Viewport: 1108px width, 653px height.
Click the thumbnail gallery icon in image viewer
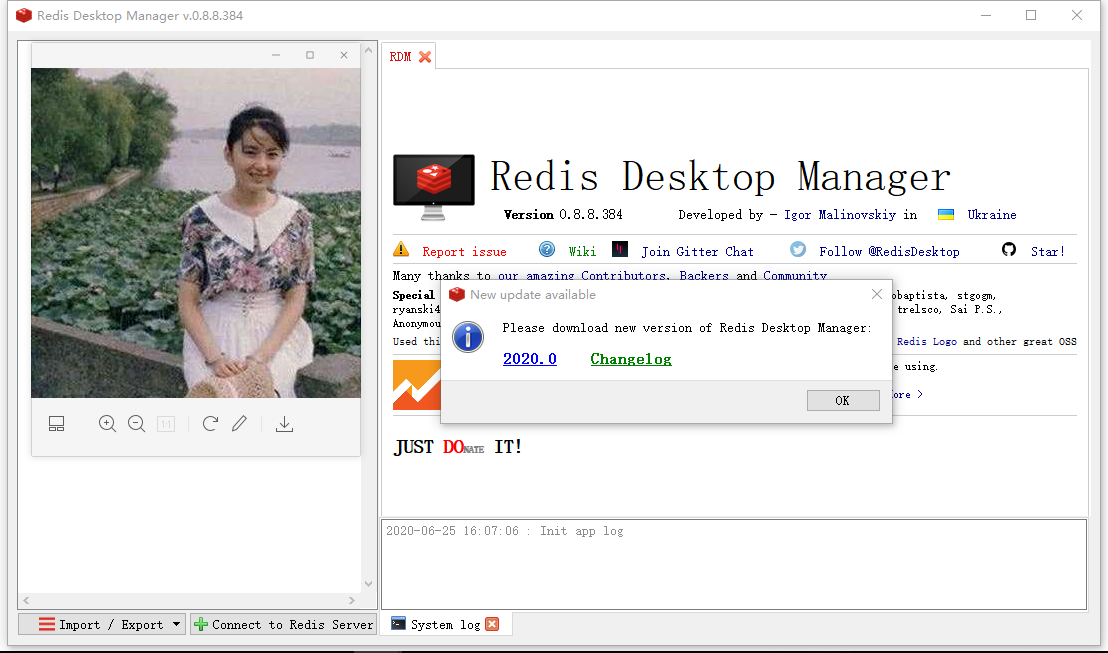(57, 424)
